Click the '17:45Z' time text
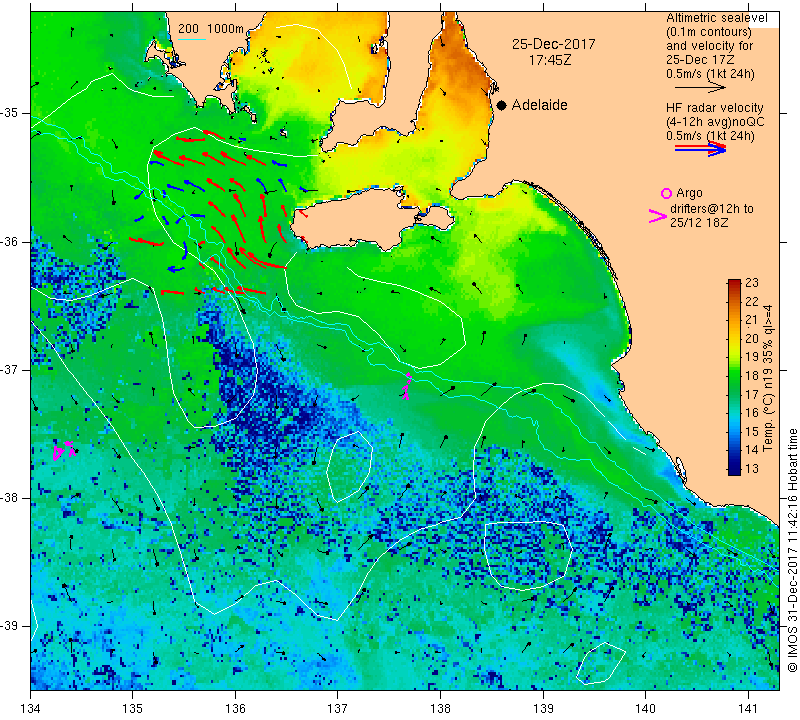 coord(549,60)
